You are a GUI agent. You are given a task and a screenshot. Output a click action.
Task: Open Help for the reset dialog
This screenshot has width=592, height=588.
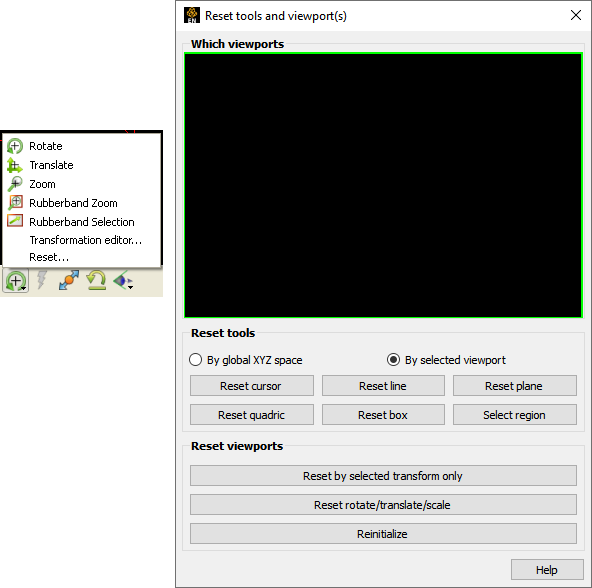tap(547, 569)
